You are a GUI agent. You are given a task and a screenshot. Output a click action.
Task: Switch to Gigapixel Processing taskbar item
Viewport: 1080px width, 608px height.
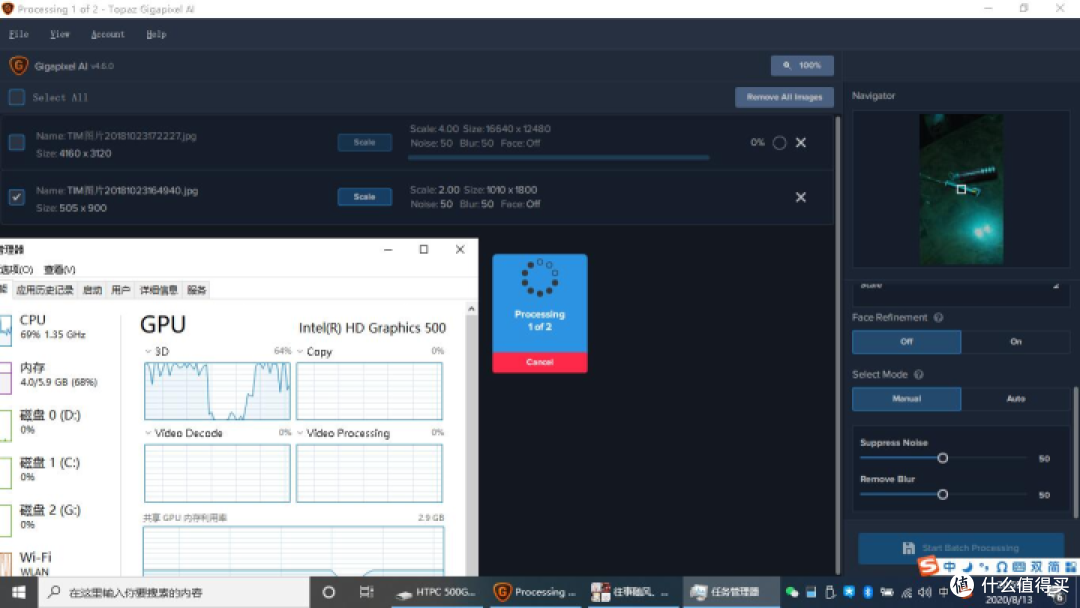coord(535,592)
